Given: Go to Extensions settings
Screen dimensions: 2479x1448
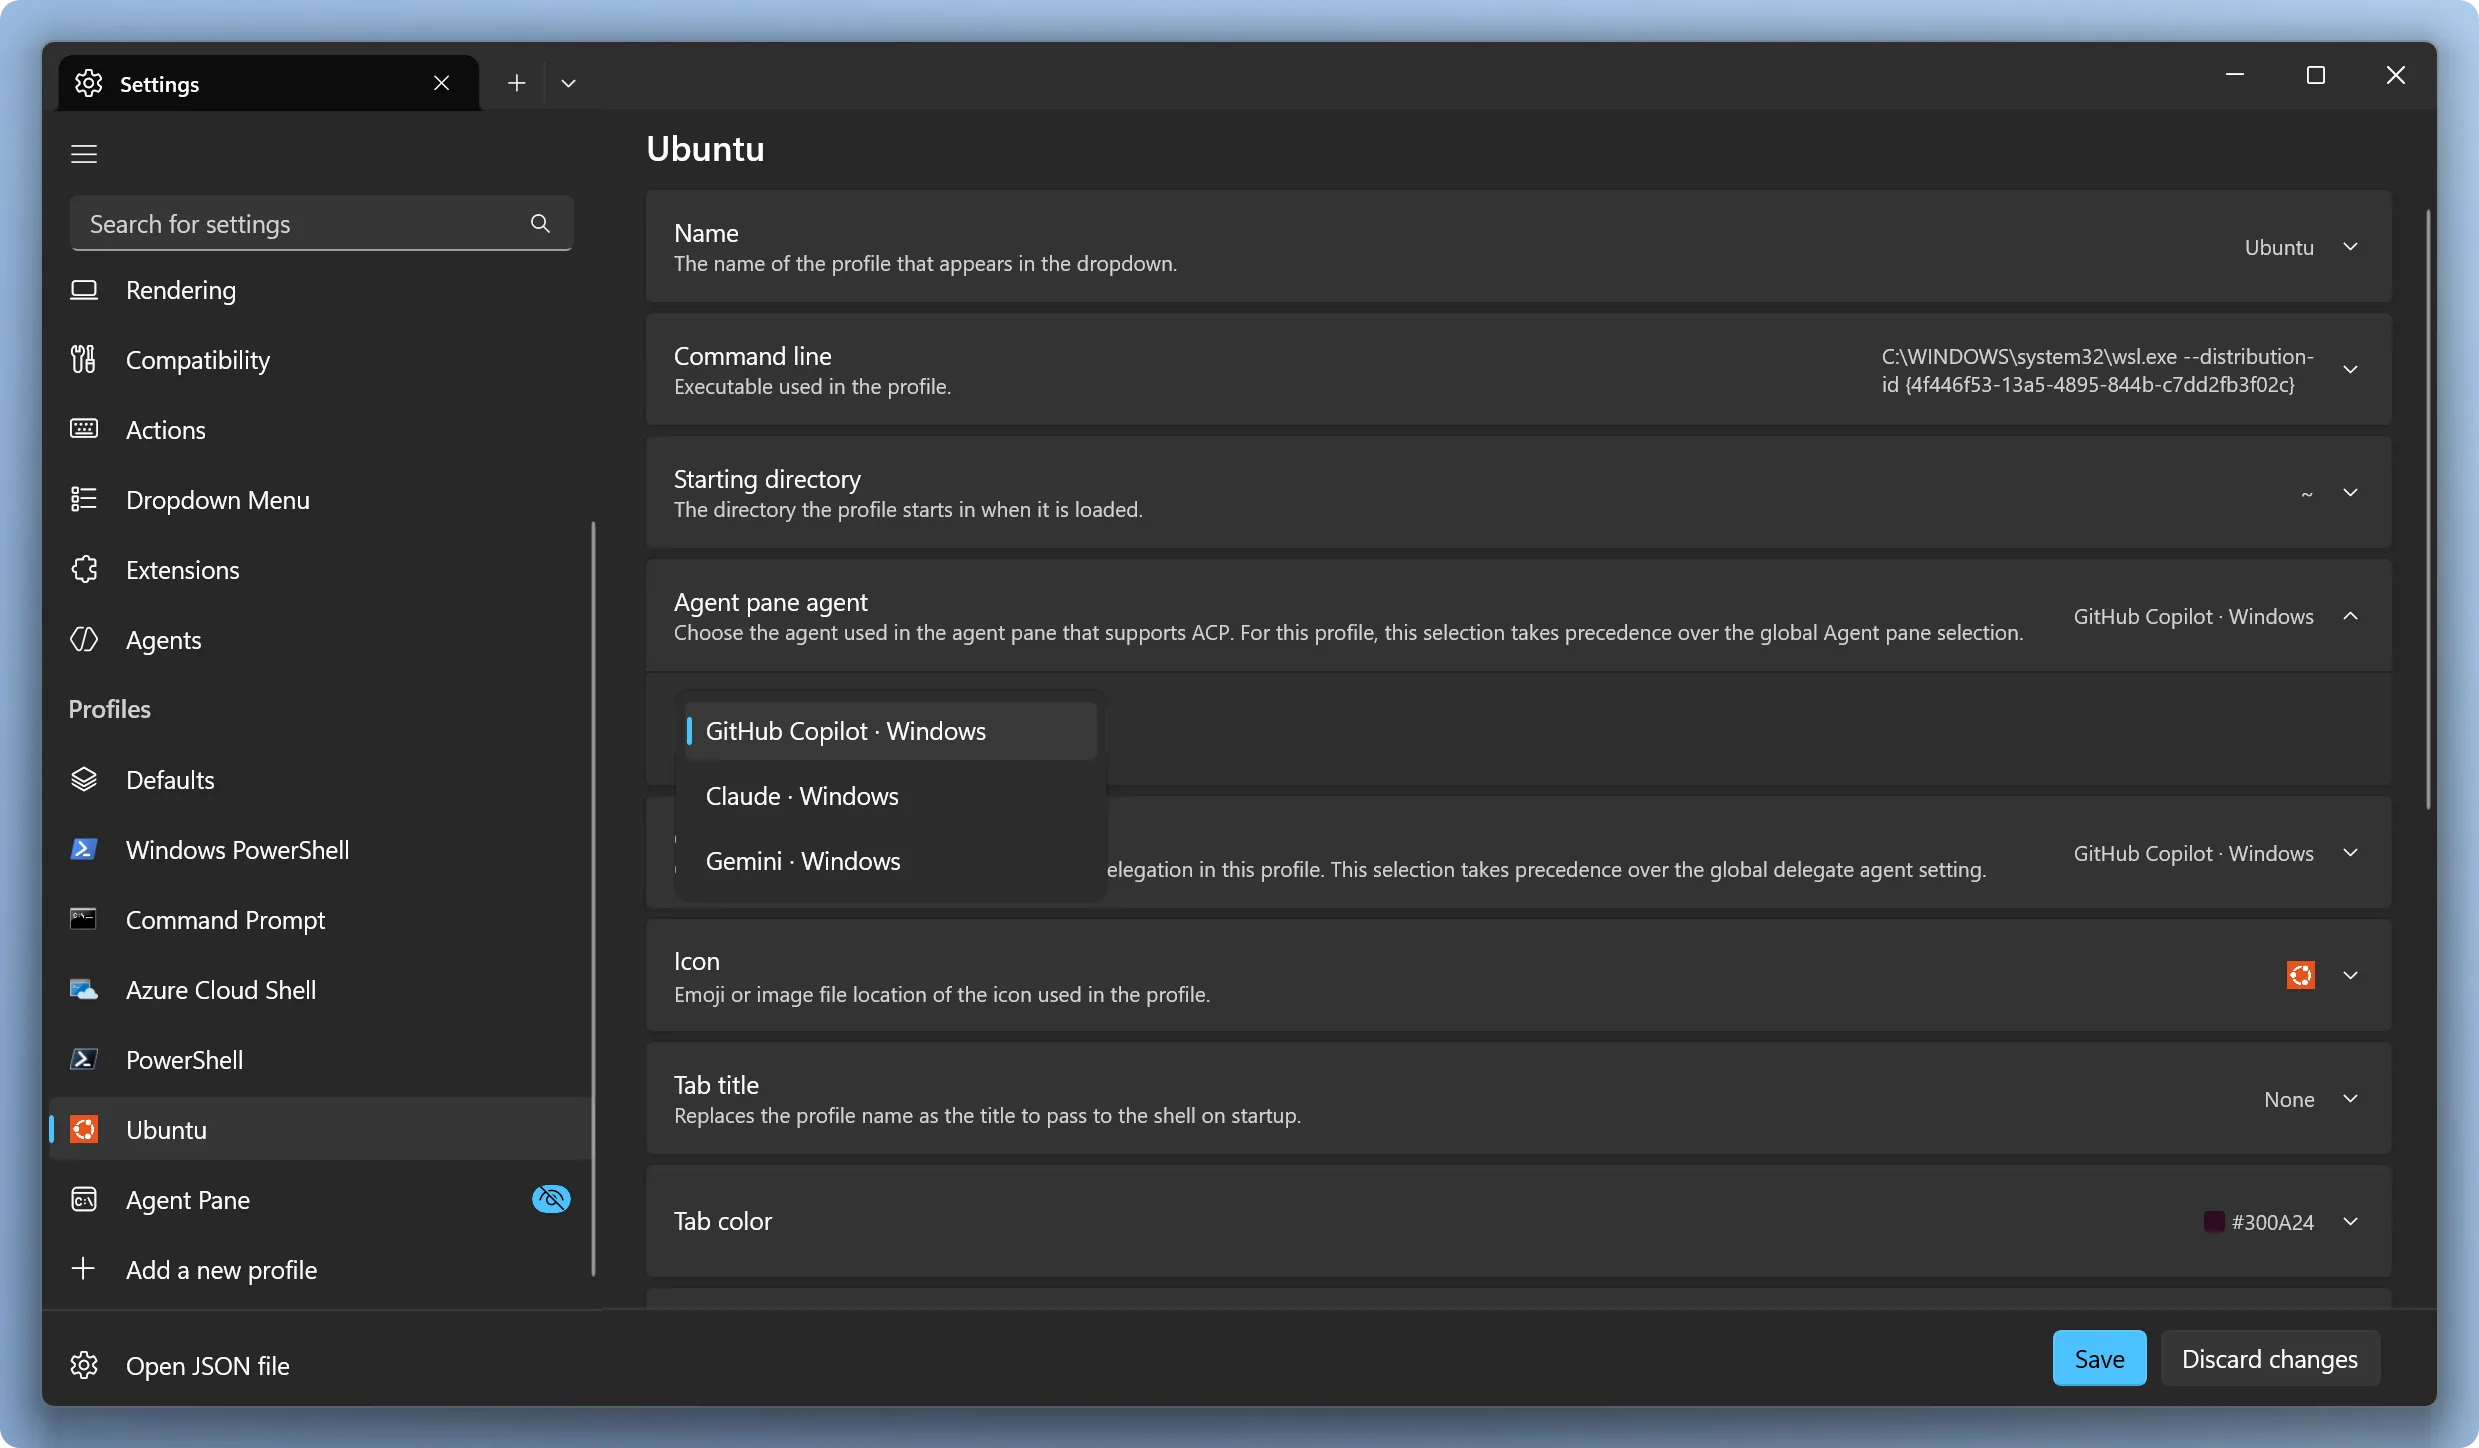Looking at the screenshot, I should 320,570.
